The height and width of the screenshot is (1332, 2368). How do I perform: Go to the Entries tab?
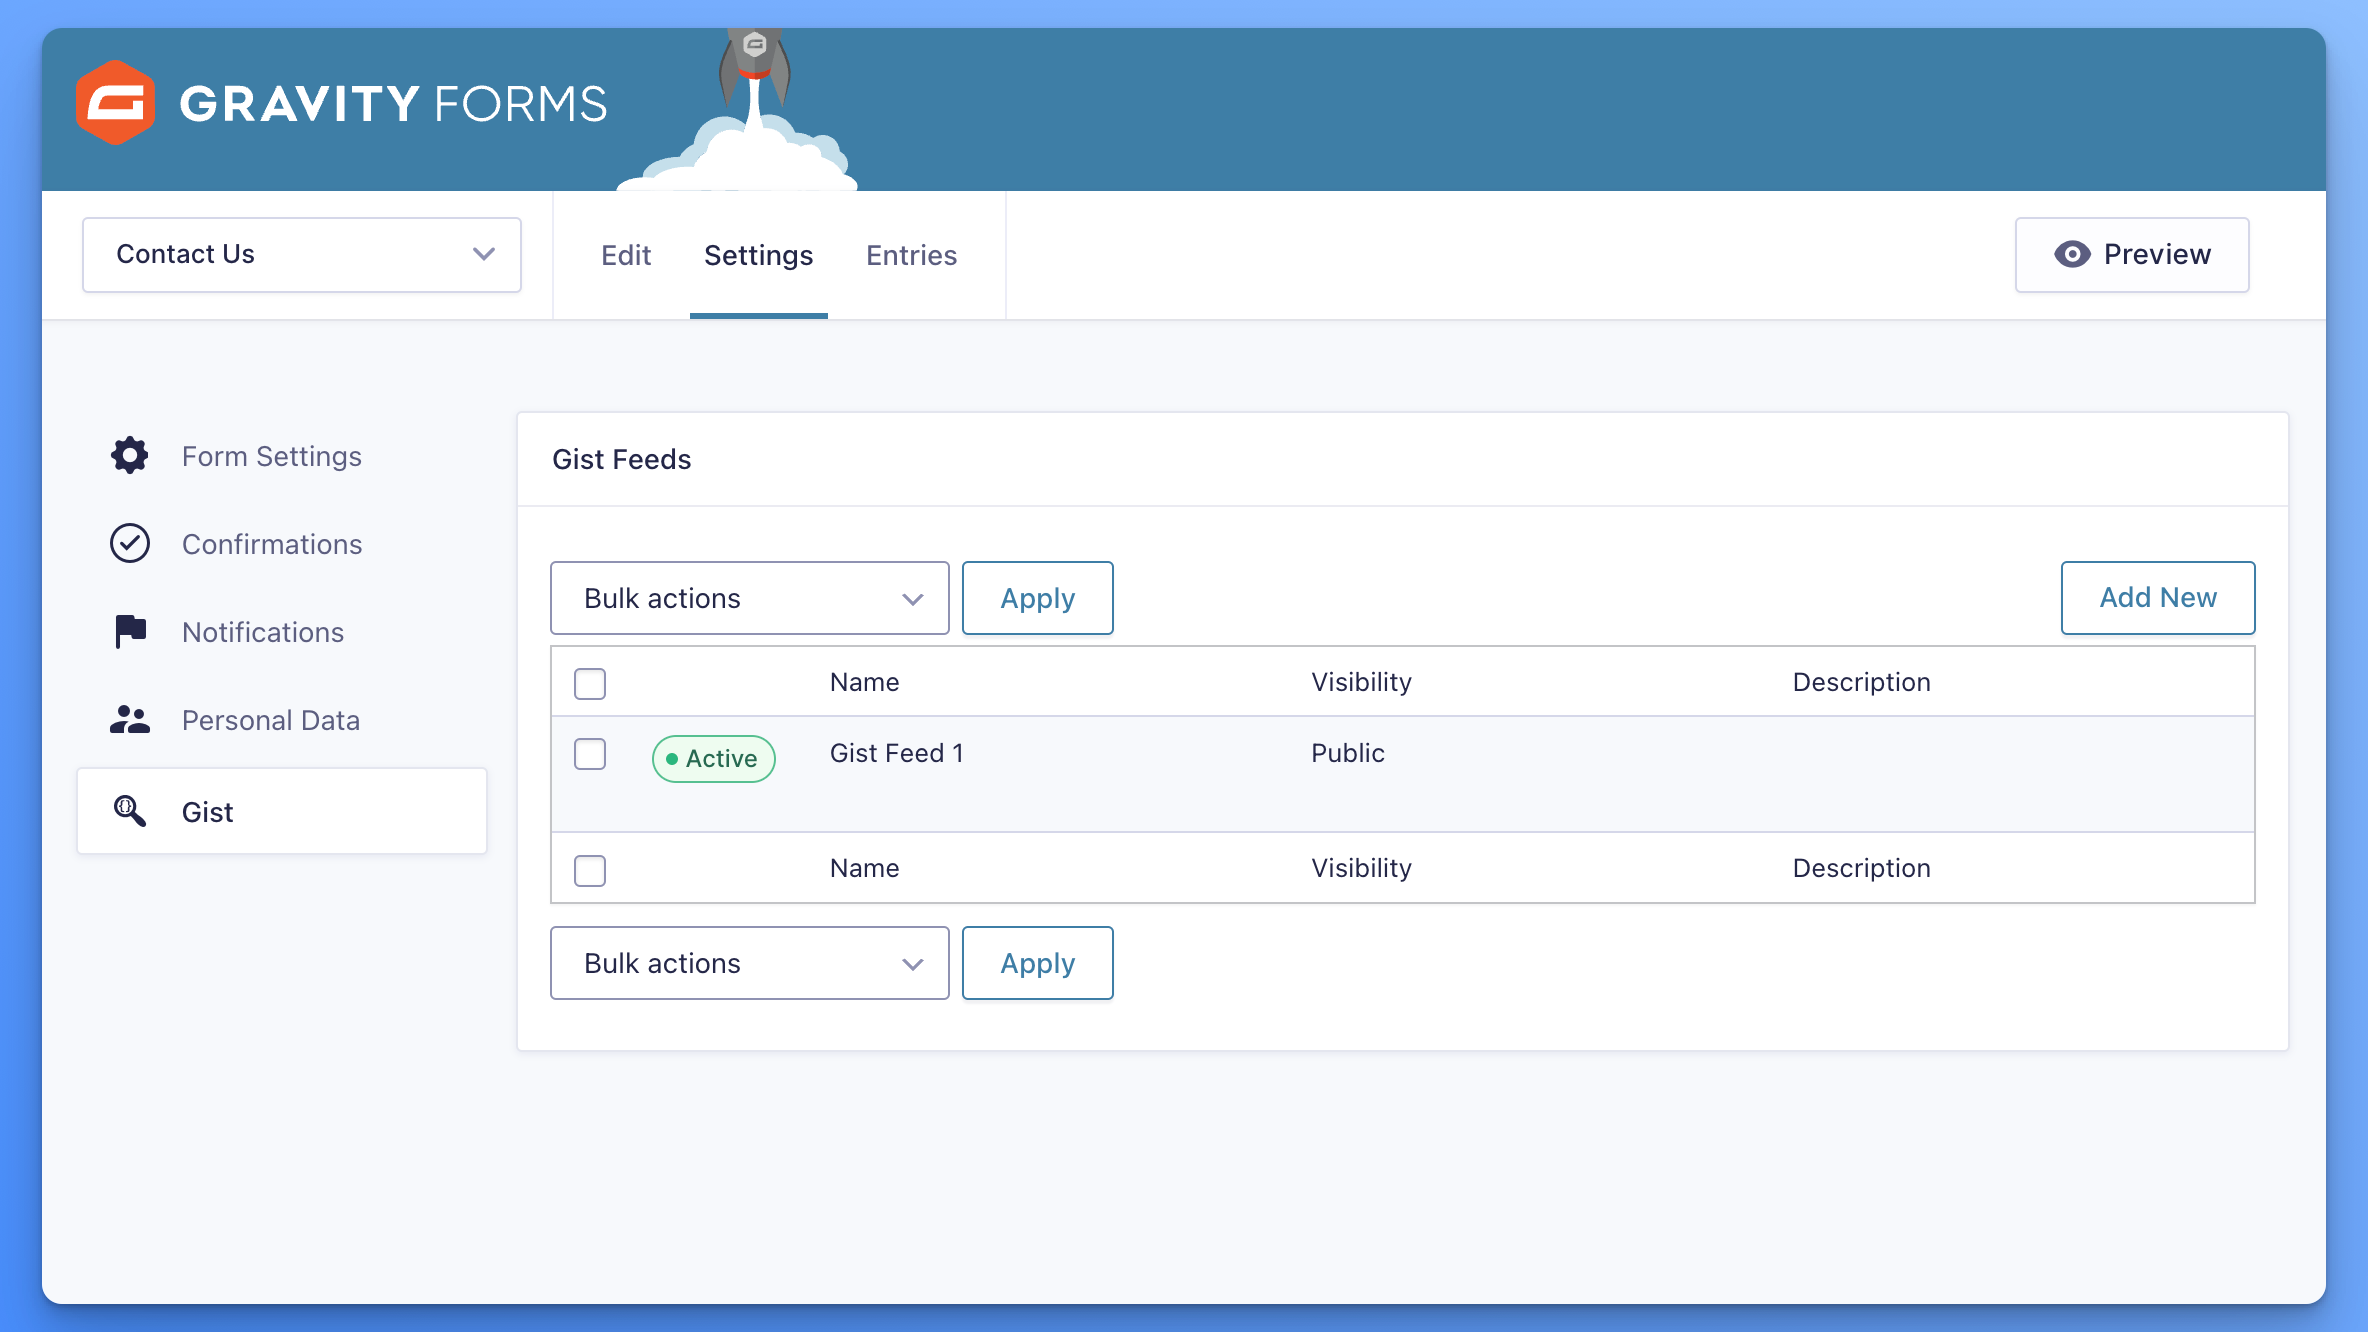coord(911,255)
